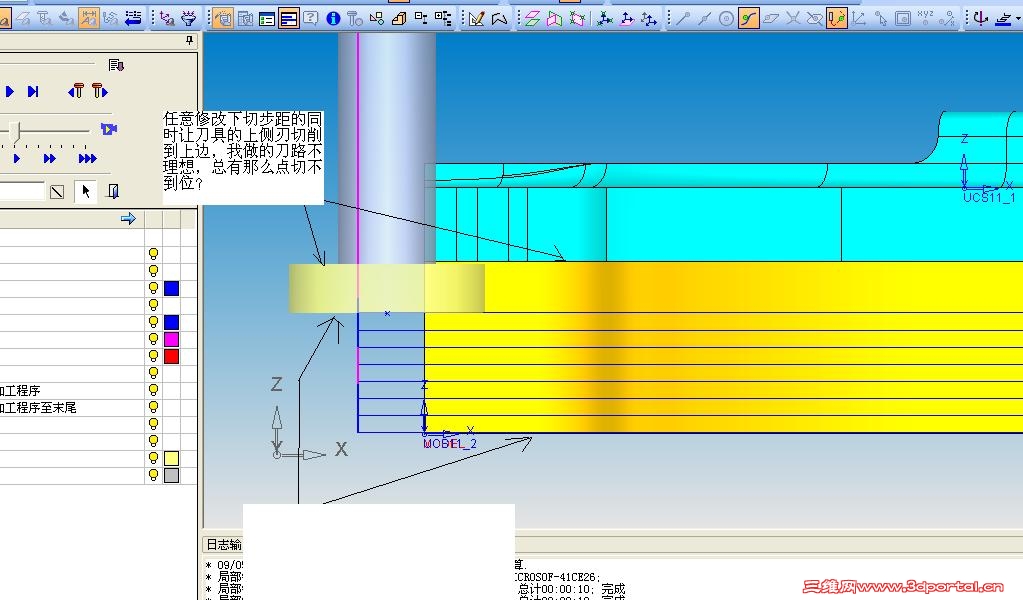Set simulation speed to double arrow

pyautogui.click(x=50, y=158)
